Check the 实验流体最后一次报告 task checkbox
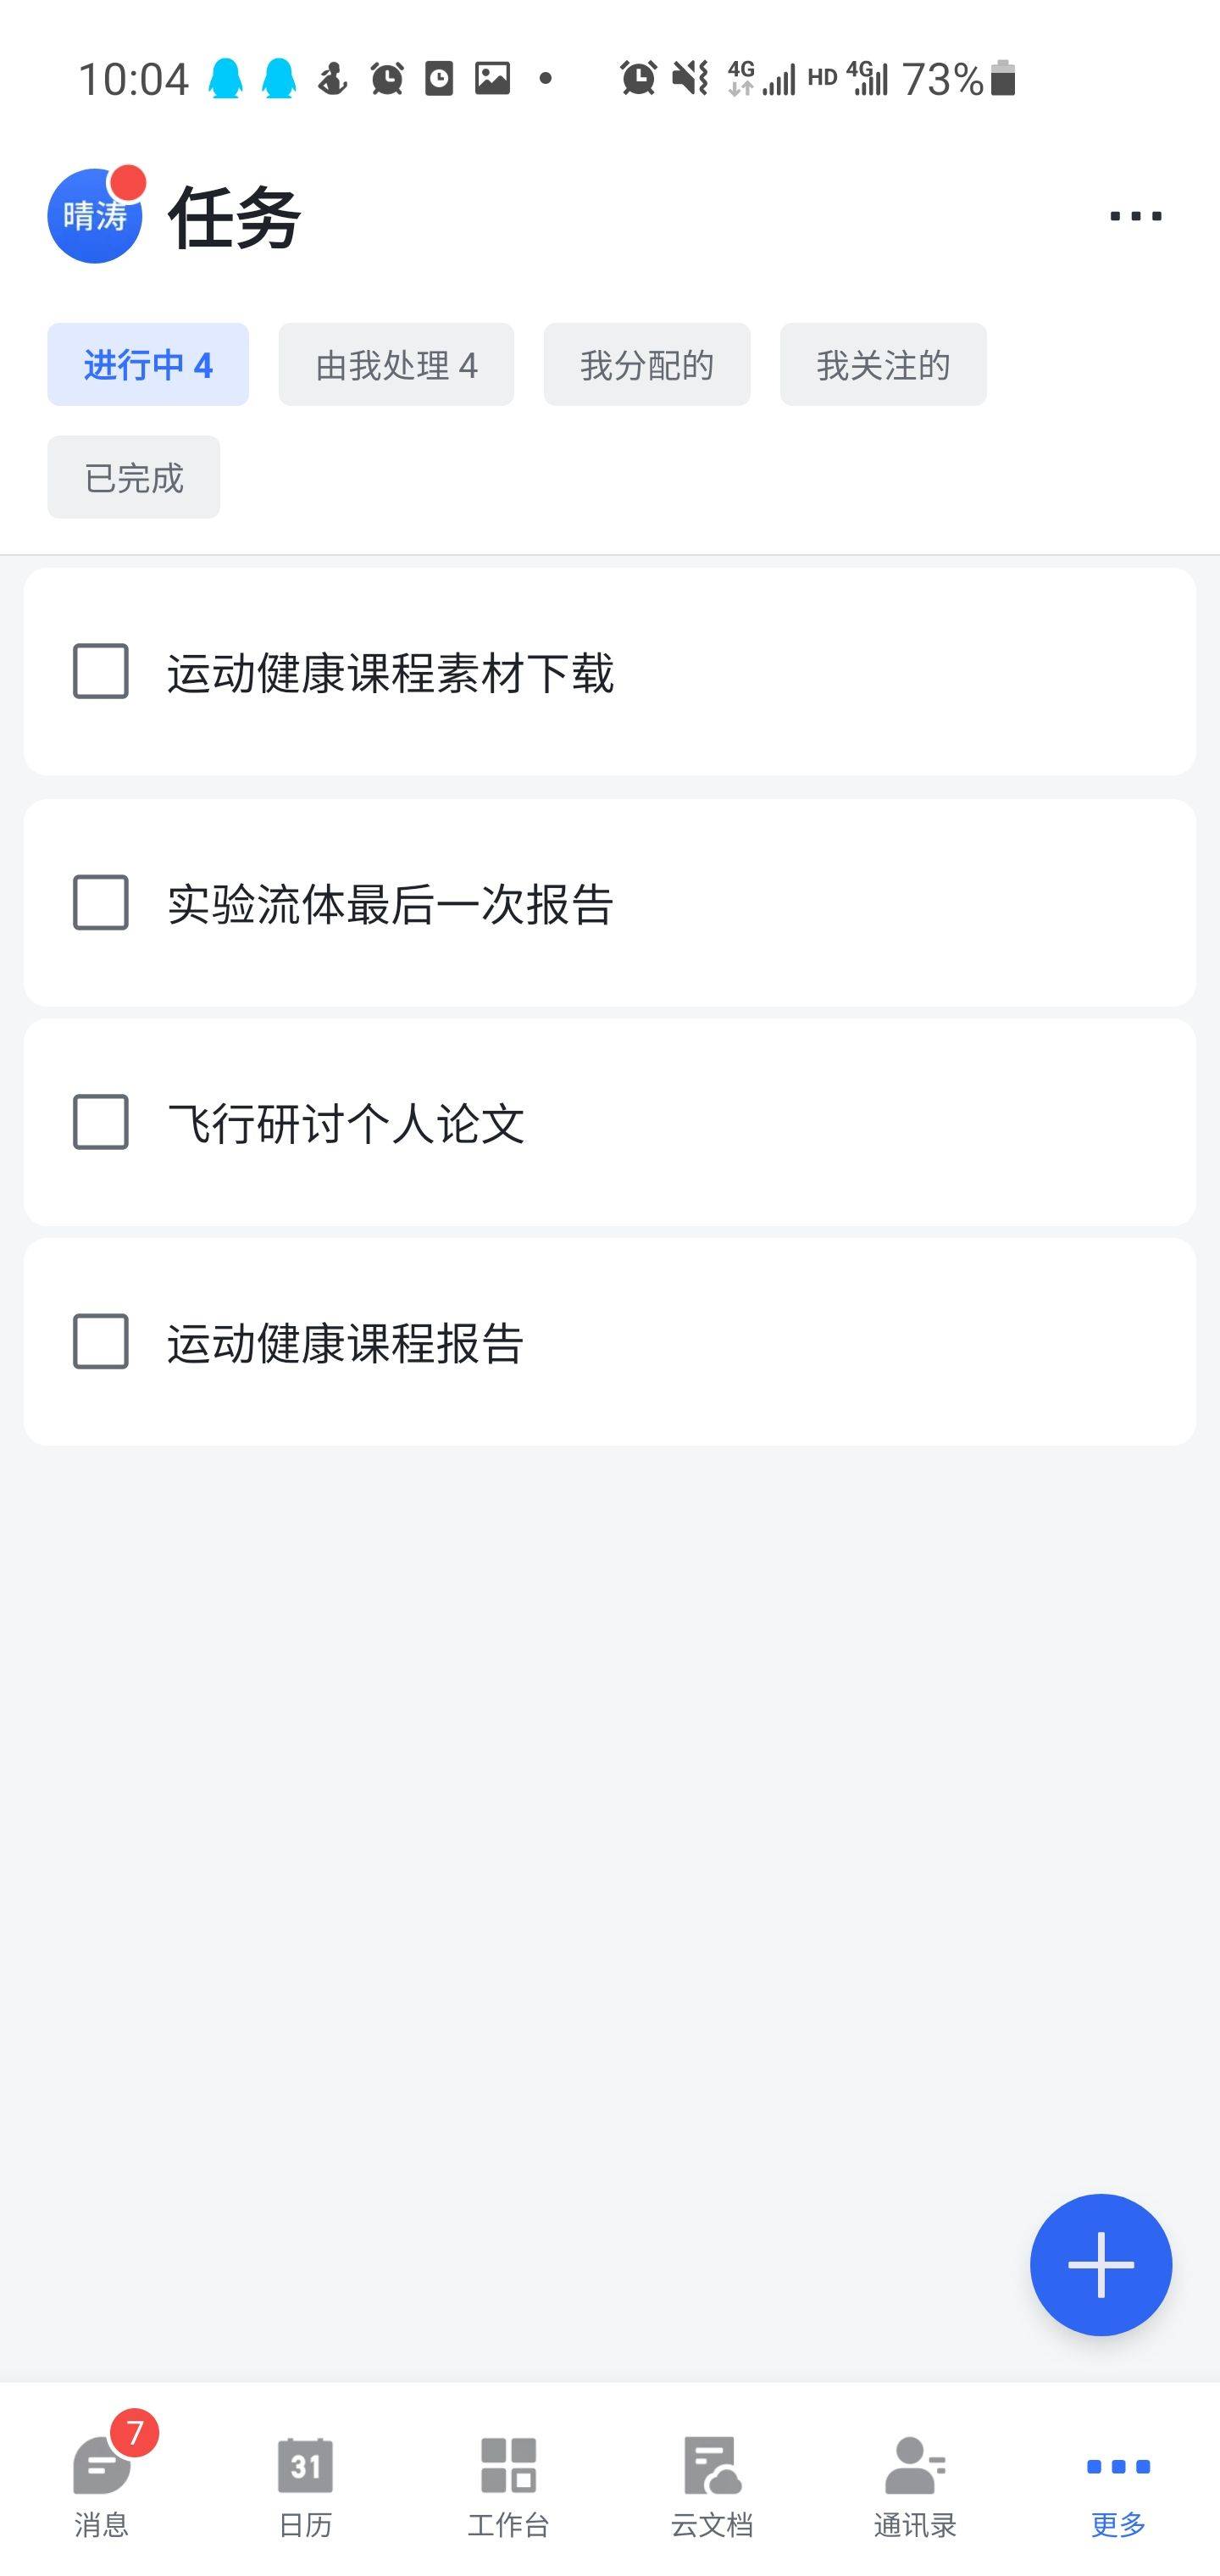This screenshot has height=2576, width=1220. pos(101,903)
